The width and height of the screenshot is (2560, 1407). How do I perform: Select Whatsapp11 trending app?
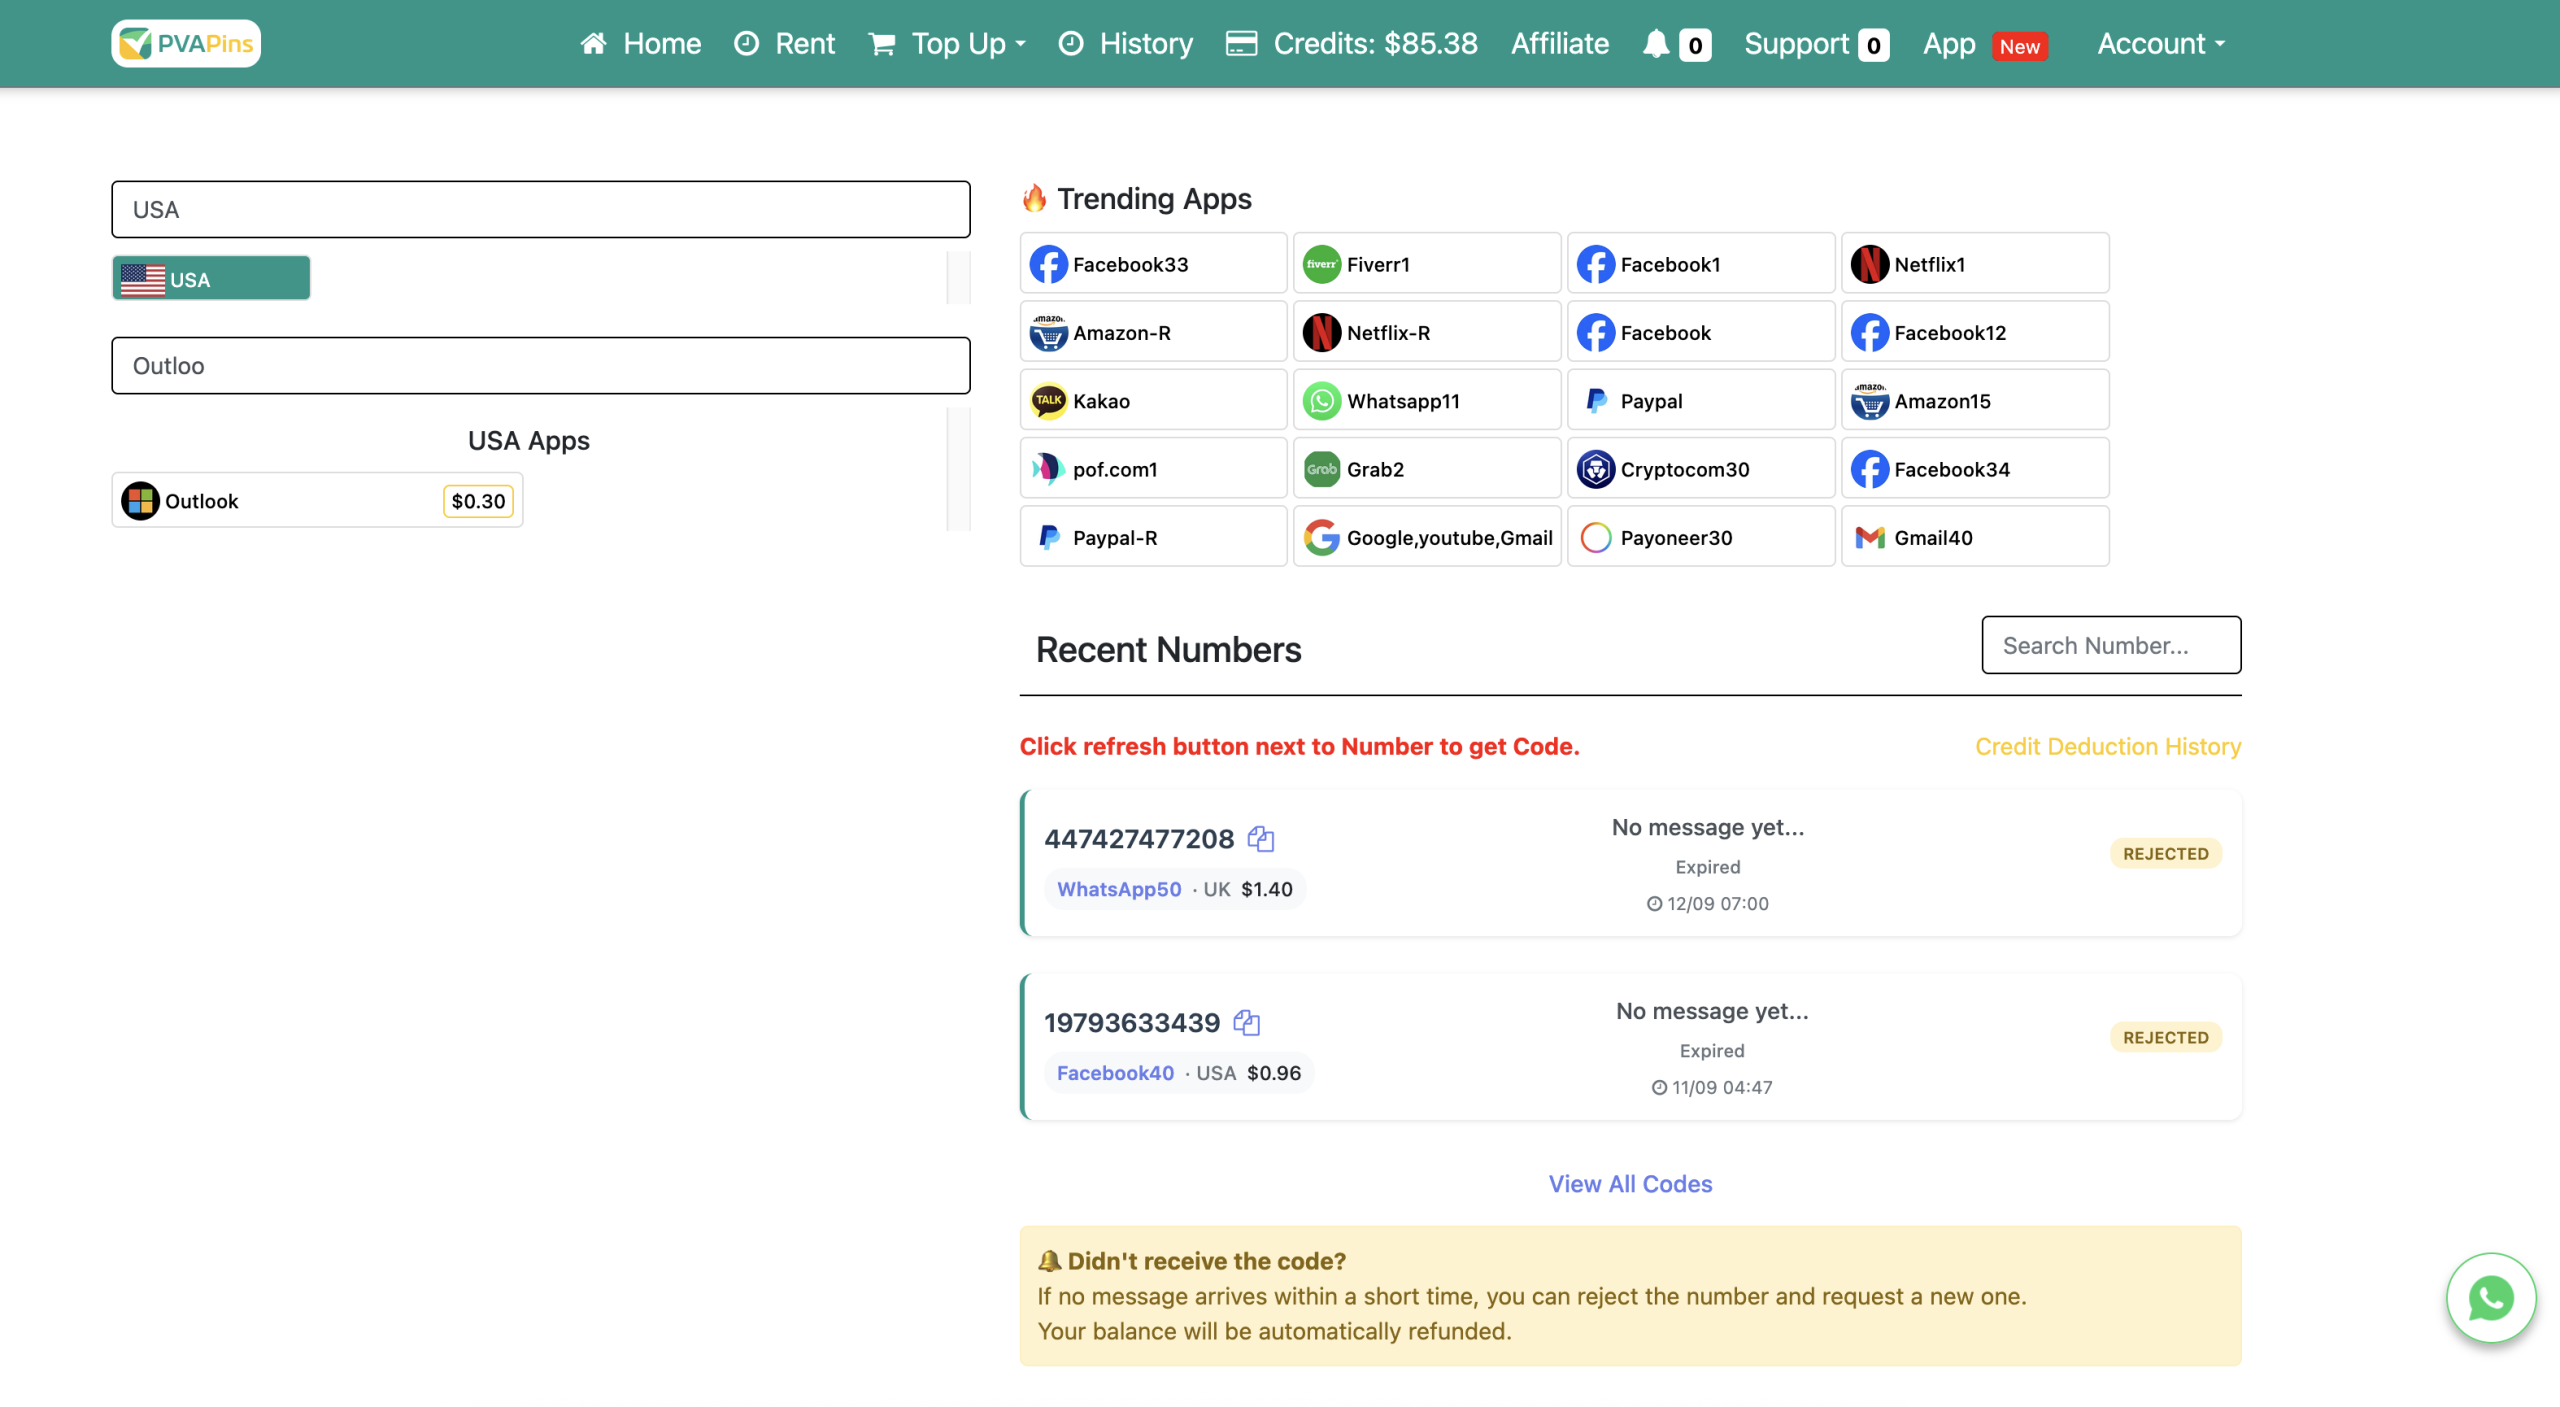click(x=1427, y=400)
